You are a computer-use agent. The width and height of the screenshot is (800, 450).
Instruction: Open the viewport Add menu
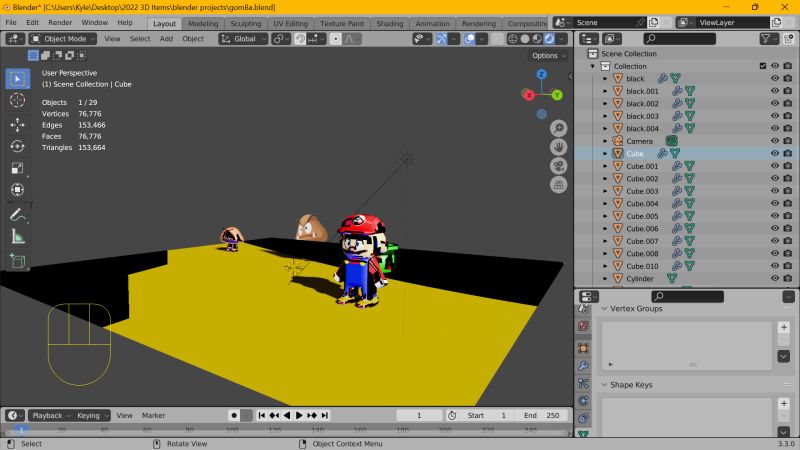(166, 39)
